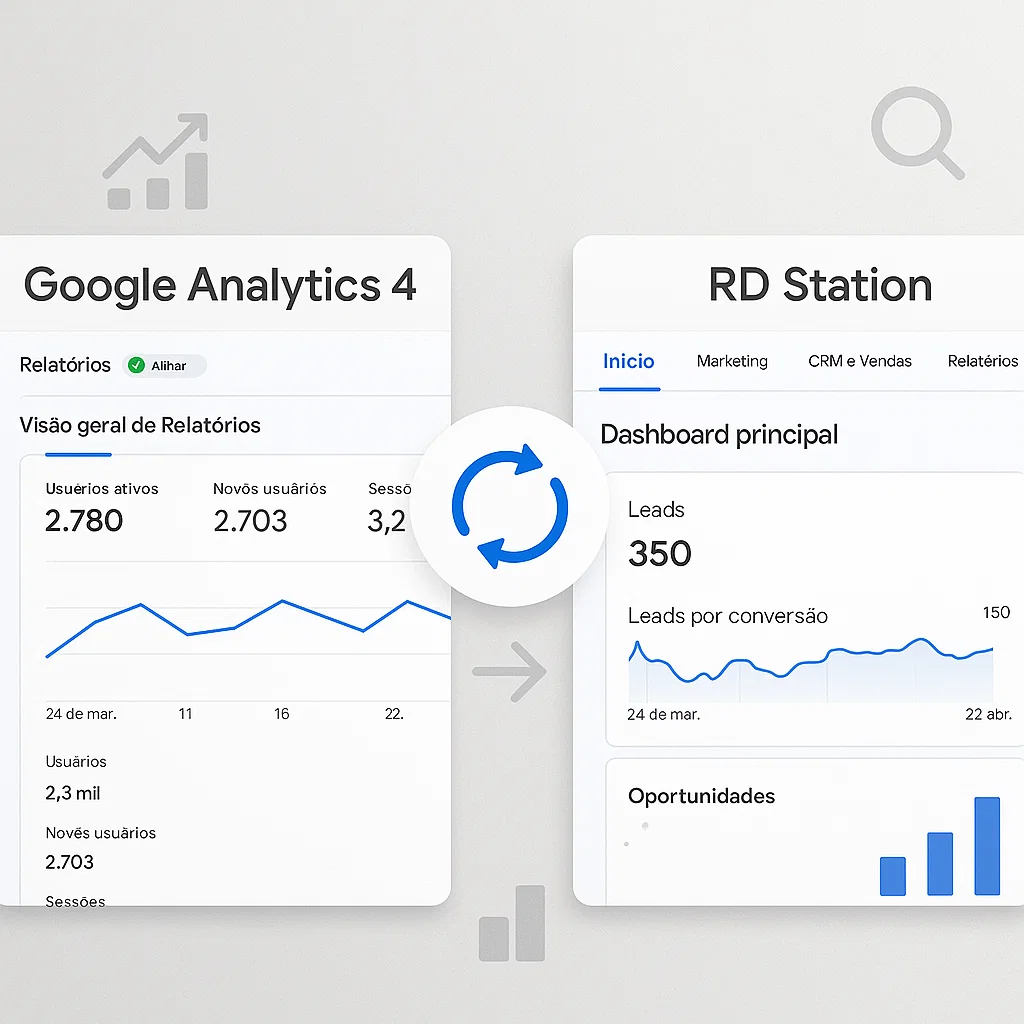Click the gray bar chart icon below the cards
Viewport: 1024px width, 1024px height.
click(x=511, y=923)
